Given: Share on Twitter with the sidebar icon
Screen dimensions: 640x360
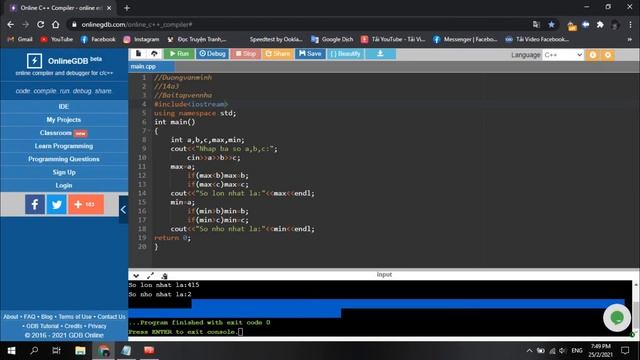Looking at the screenshot, I should coord(56,204).
